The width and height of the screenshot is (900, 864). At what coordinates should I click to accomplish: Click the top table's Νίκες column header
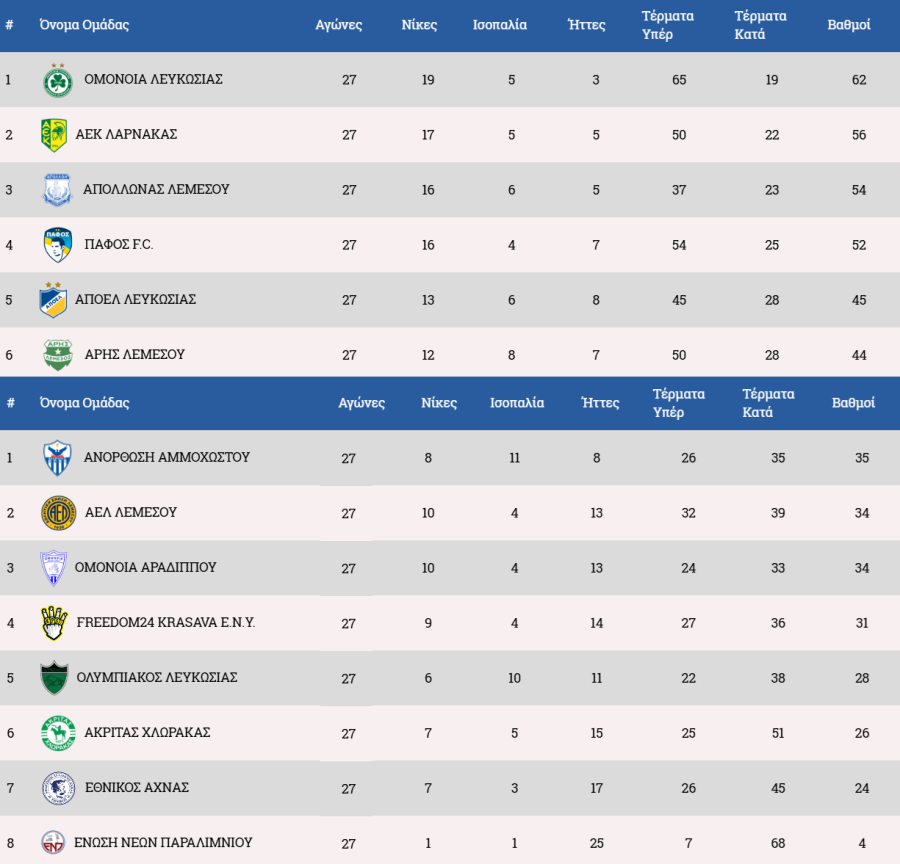419,25
